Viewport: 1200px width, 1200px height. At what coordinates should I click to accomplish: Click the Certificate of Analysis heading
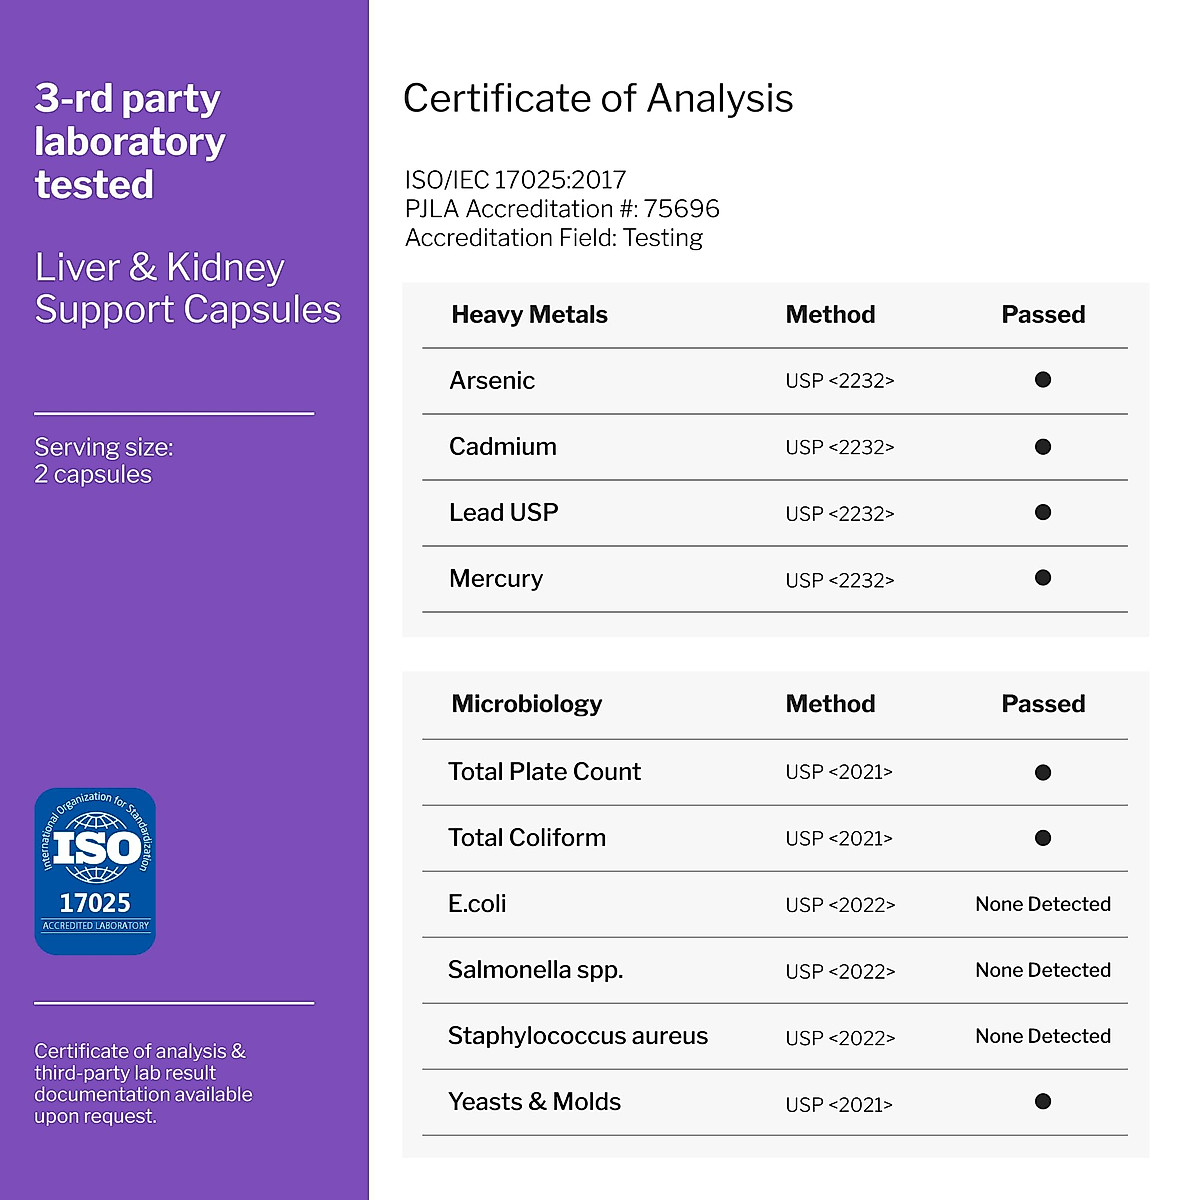point(598,99)
